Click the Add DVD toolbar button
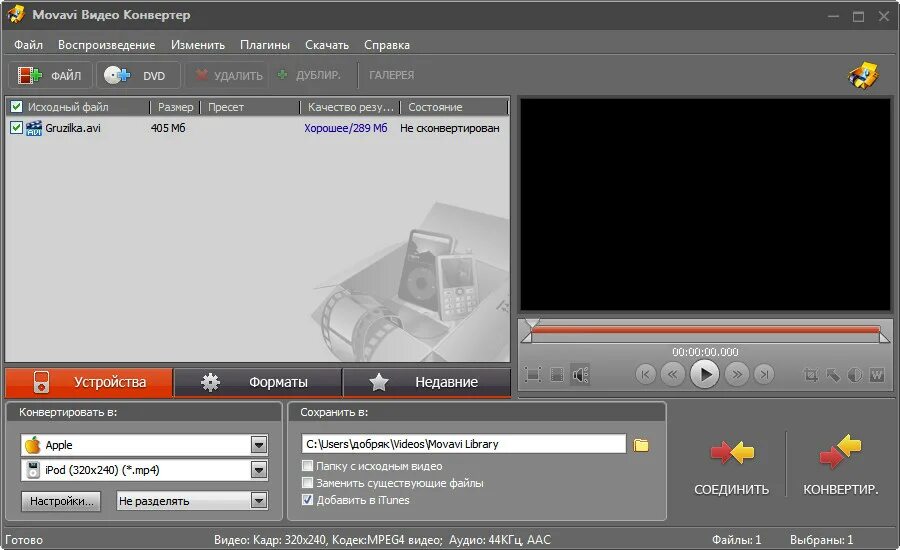This screenshot has width=900, height=550. click(138, 75)
